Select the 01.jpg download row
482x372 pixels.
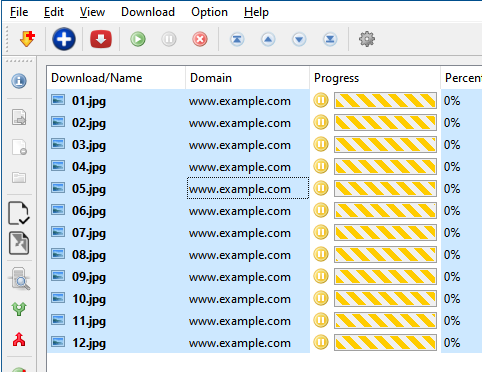265,100
